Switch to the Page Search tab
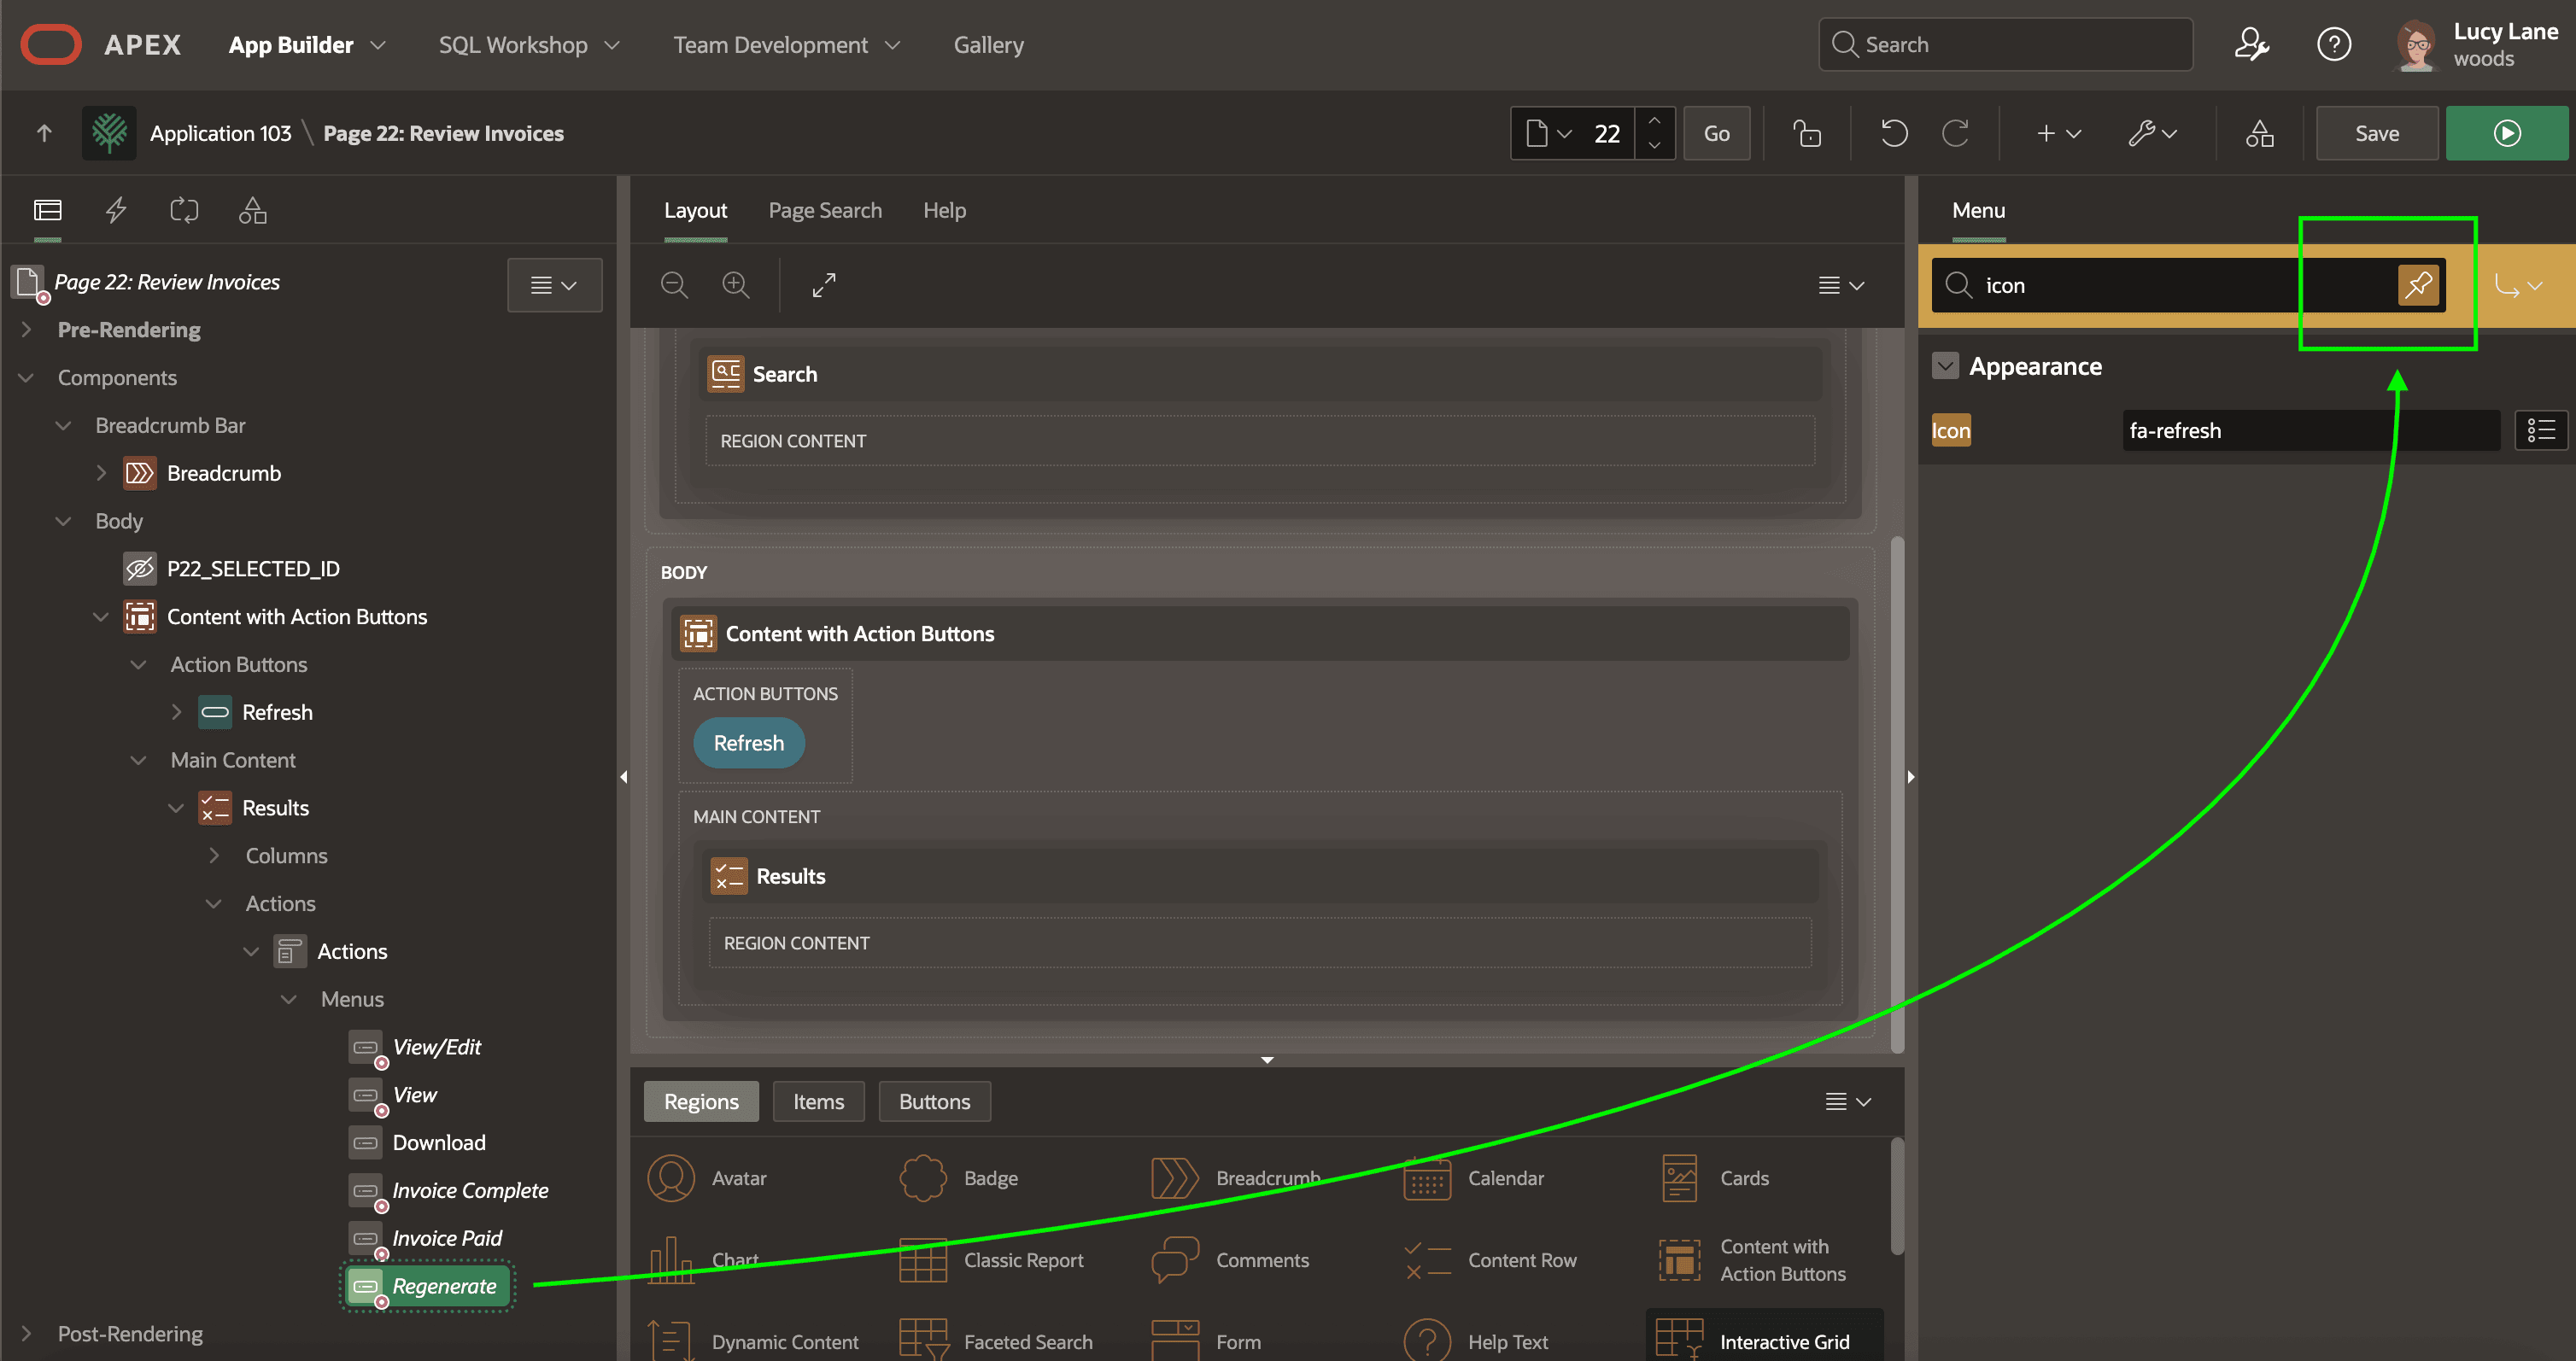Image resolution: width=2576 pixels, height=1361 pixels. pyautogui.click(x=825, y=210)
